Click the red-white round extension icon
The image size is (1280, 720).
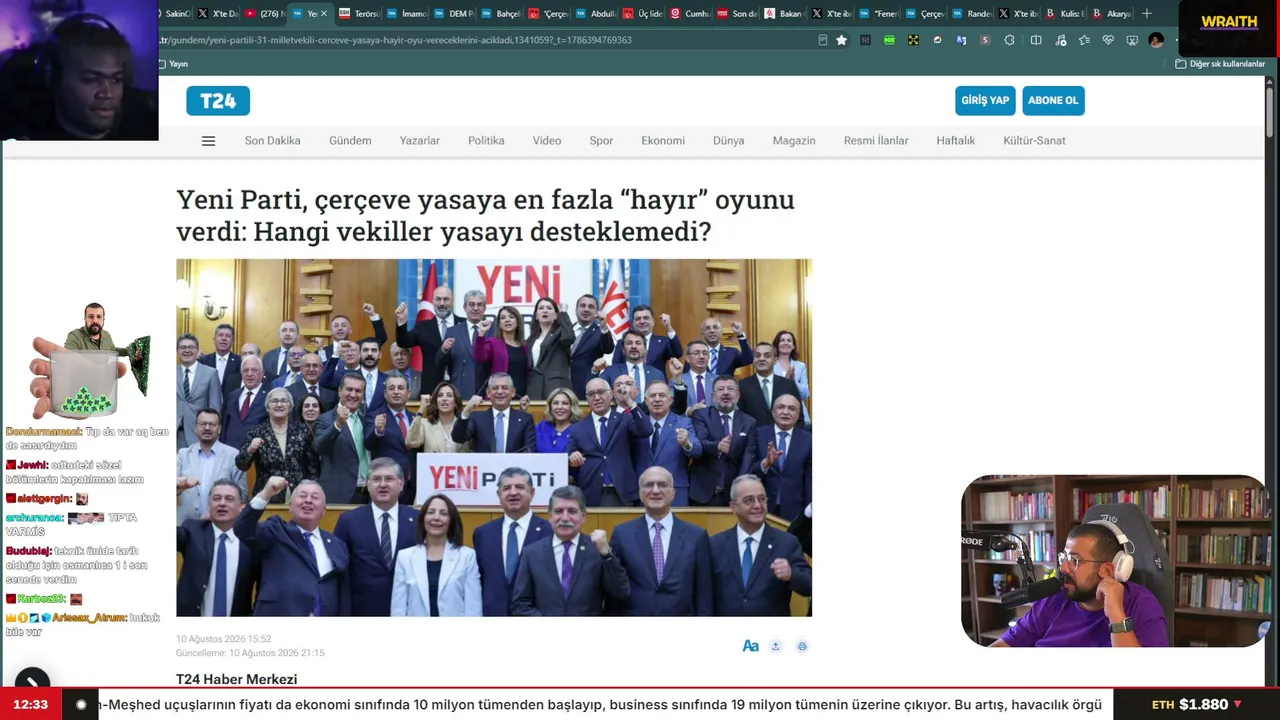(937, 40)
